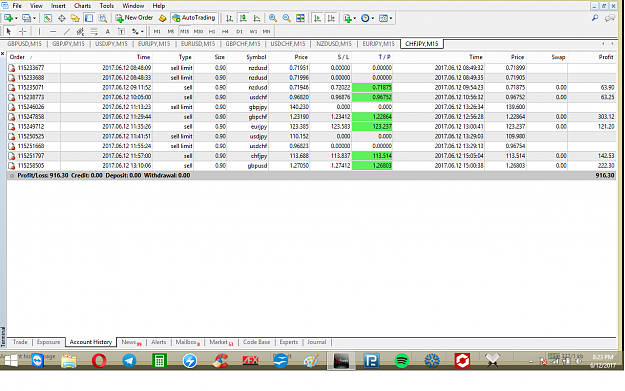
Task: Click the Tile Windows icon
Action: coord(300,18)
